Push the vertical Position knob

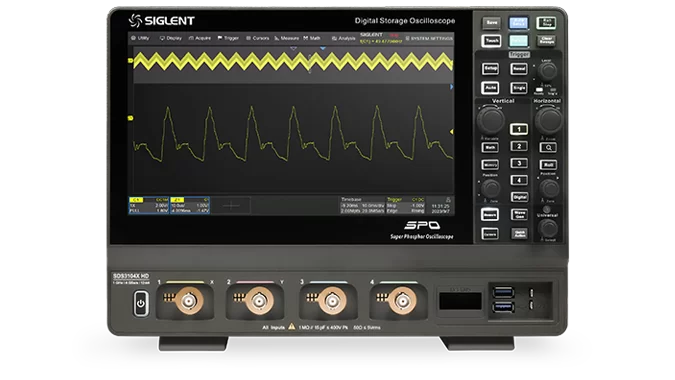point(490,188)
